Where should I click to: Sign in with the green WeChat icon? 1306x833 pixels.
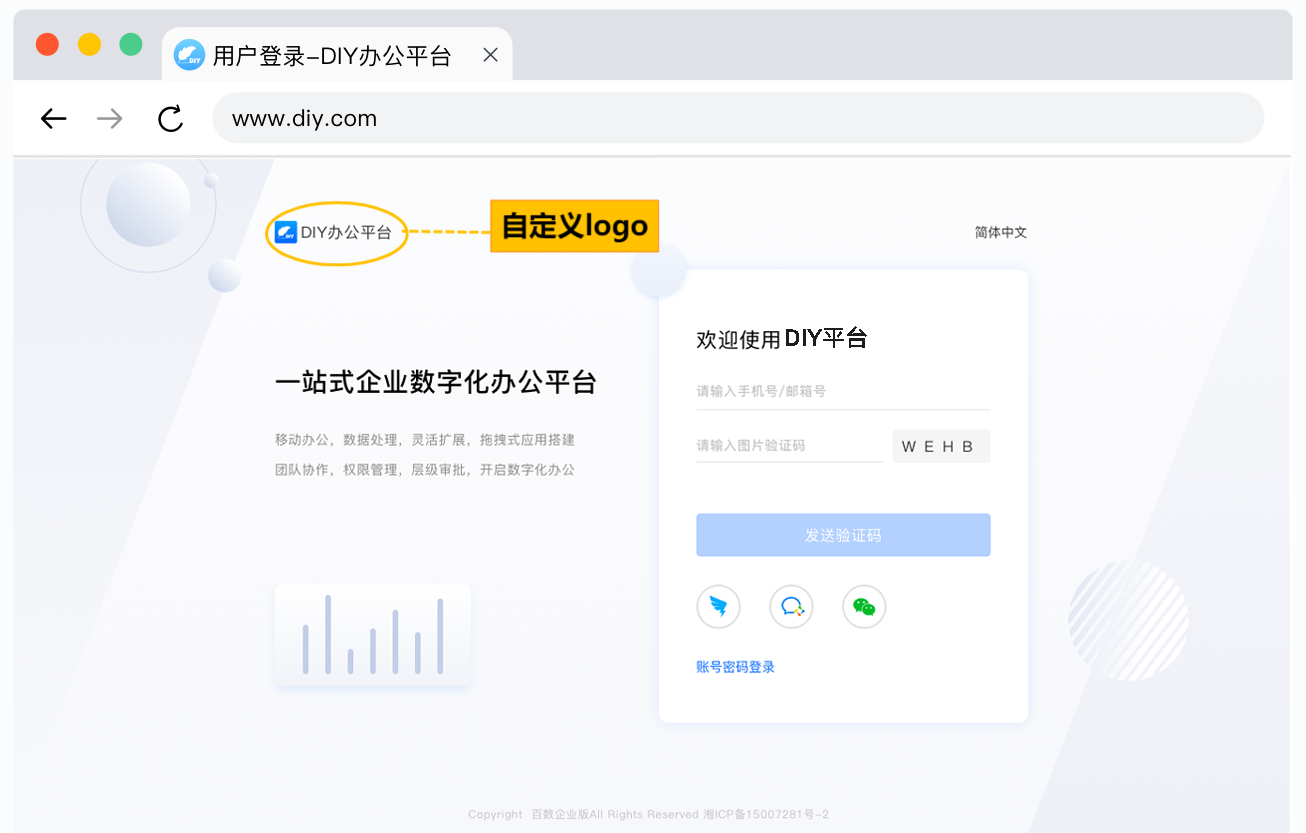(x=864, y=607)
